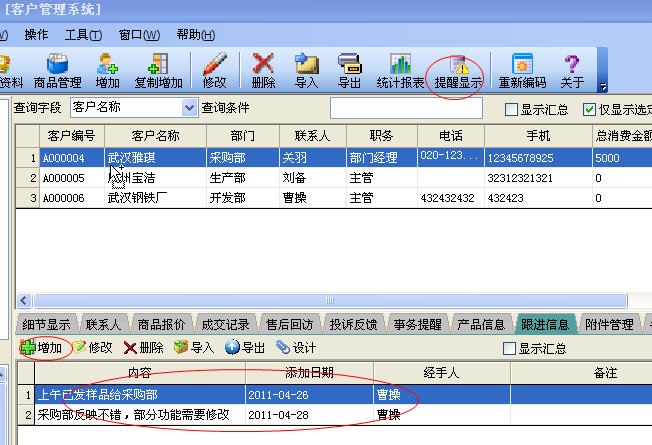
Task: Open the 工具(T) menu
Action: (83, 35)
